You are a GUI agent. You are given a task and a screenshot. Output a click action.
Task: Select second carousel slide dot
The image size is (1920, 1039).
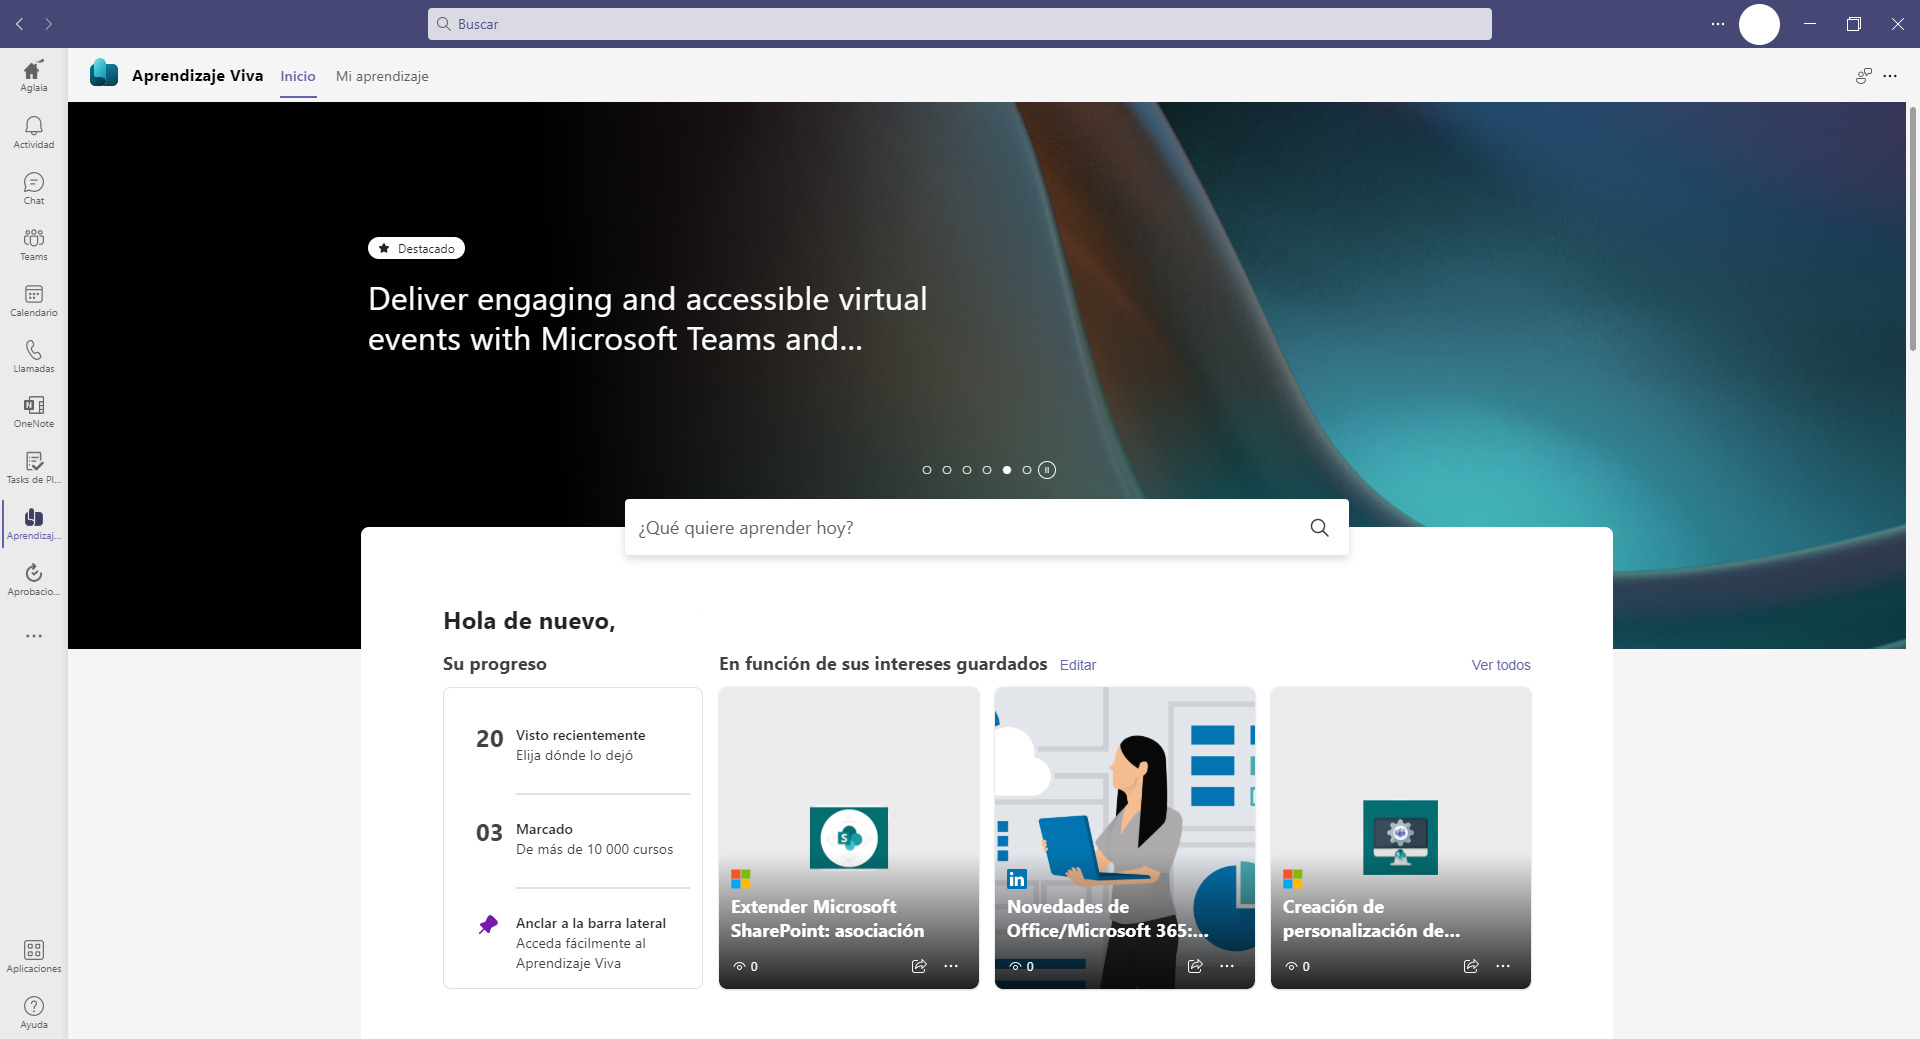tap(947, 470)
